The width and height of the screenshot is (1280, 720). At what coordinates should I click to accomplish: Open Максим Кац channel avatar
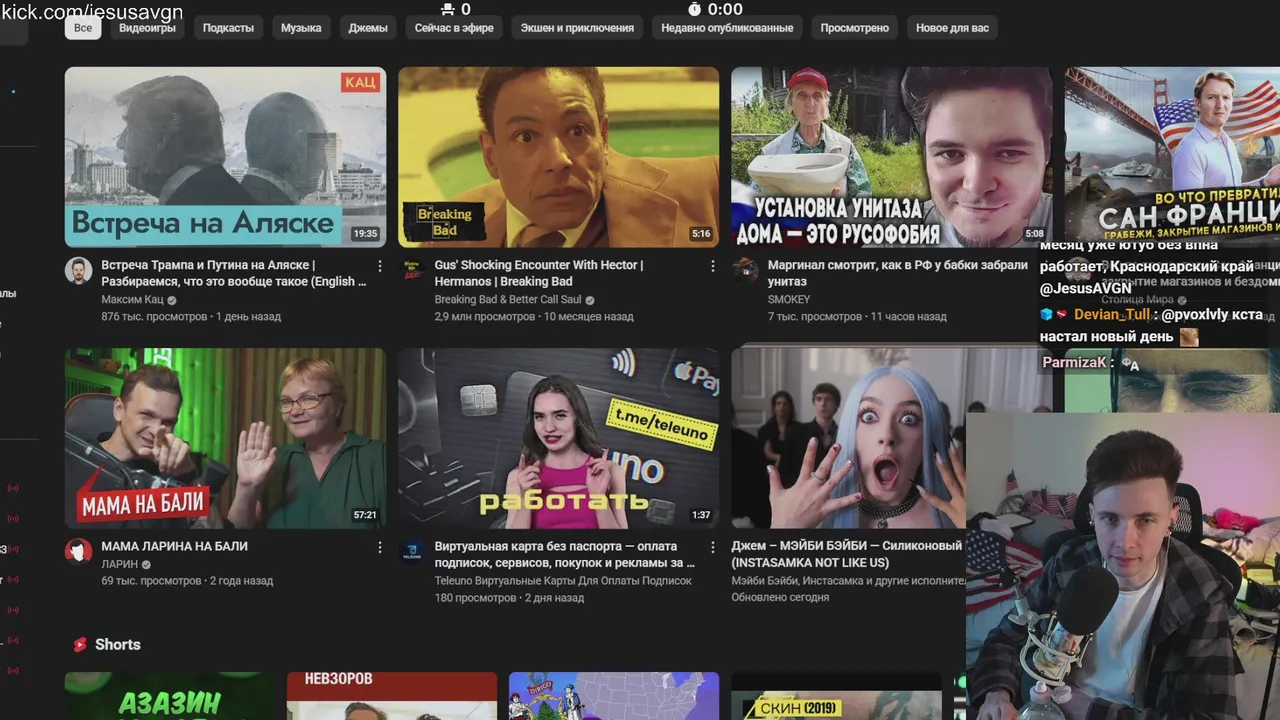pos(79,270)
